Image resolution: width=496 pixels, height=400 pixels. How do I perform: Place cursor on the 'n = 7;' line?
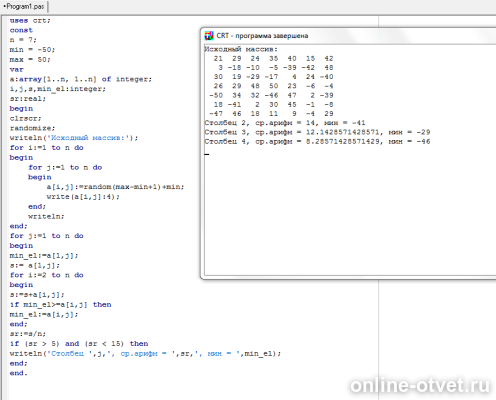click(23, 40)
